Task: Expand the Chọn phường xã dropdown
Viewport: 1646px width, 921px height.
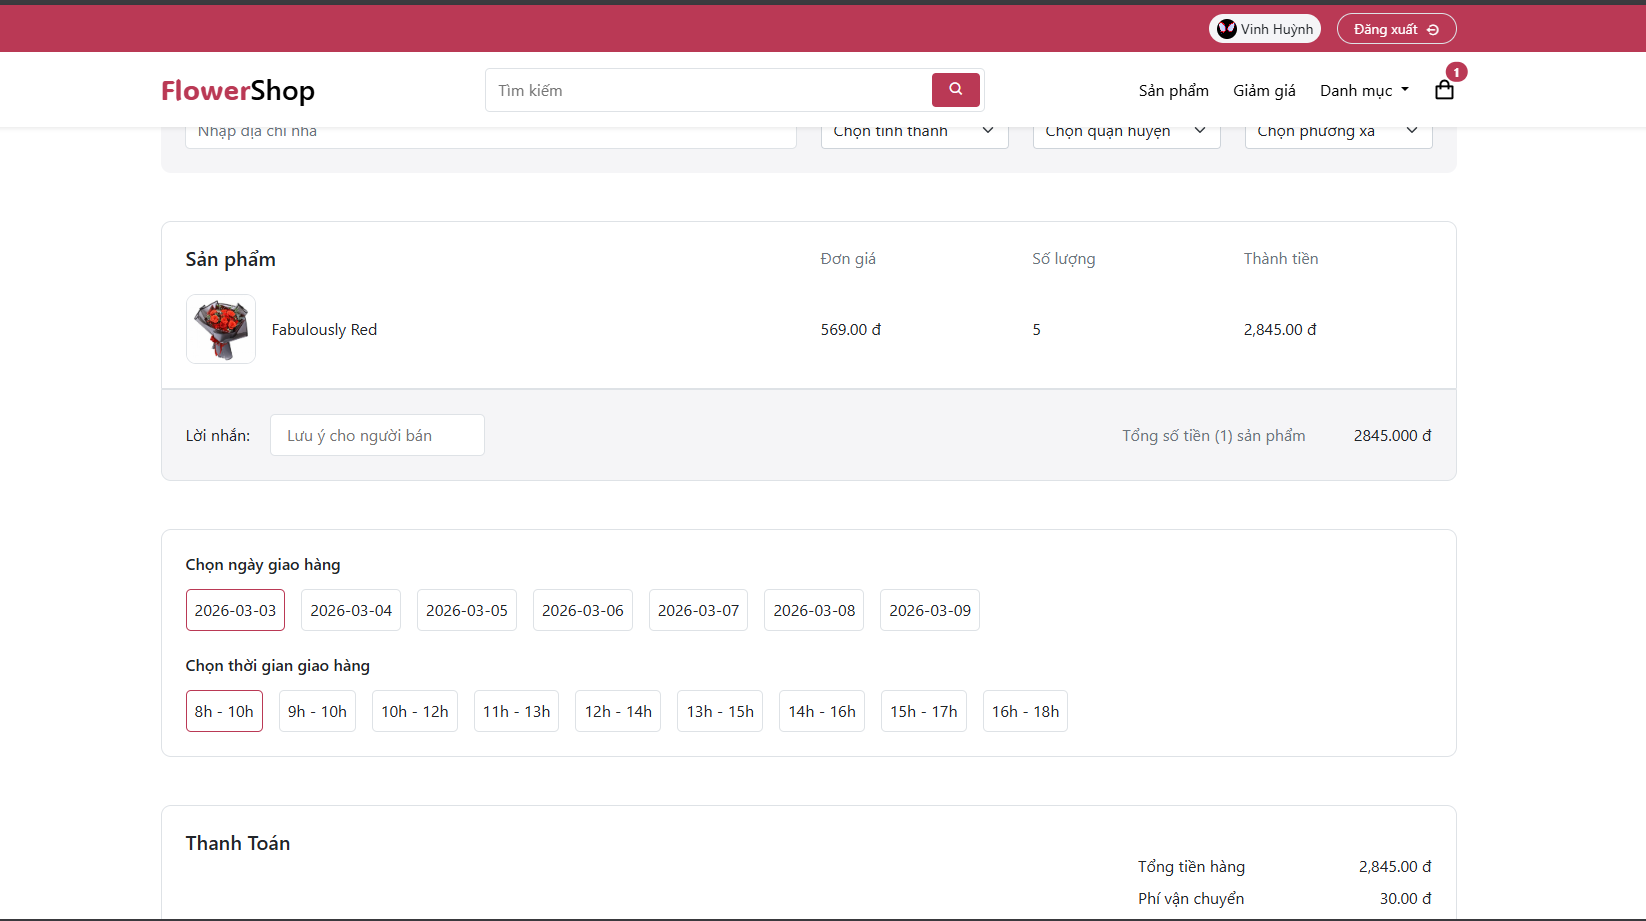Action: 1338,133
